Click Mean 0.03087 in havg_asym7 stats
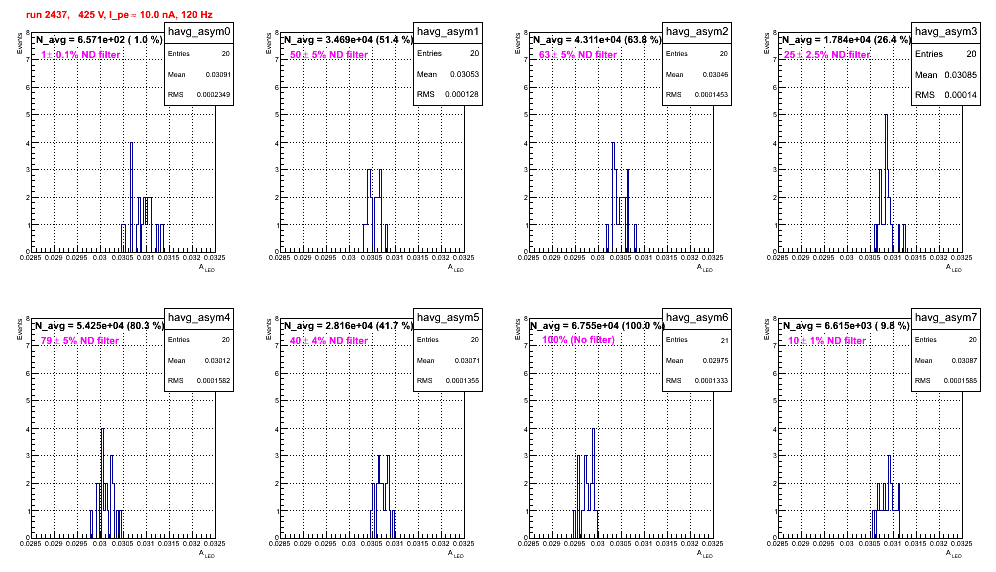This screenshot has width=996, height=572. click(x=946, y=360)
